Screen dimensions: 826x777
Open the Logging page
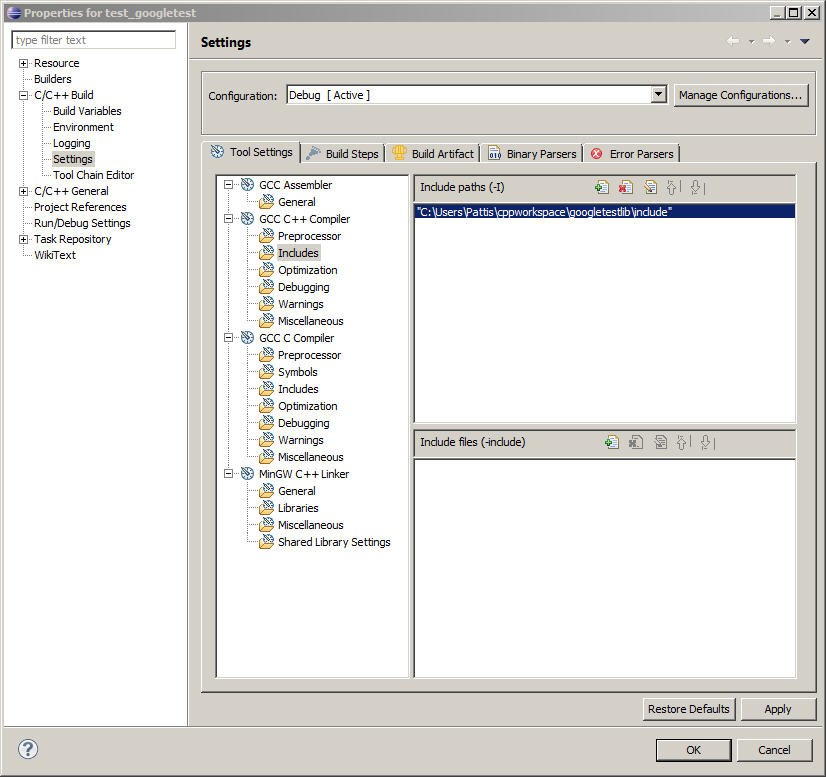coord(72,143)
